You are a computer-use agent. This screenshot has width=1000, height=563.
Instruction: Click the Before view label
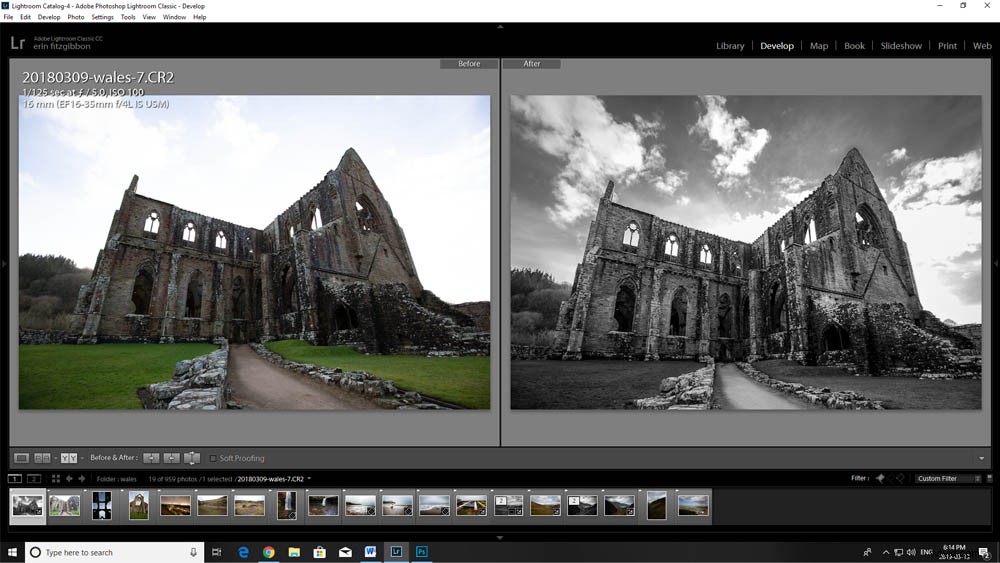point(469,64)
